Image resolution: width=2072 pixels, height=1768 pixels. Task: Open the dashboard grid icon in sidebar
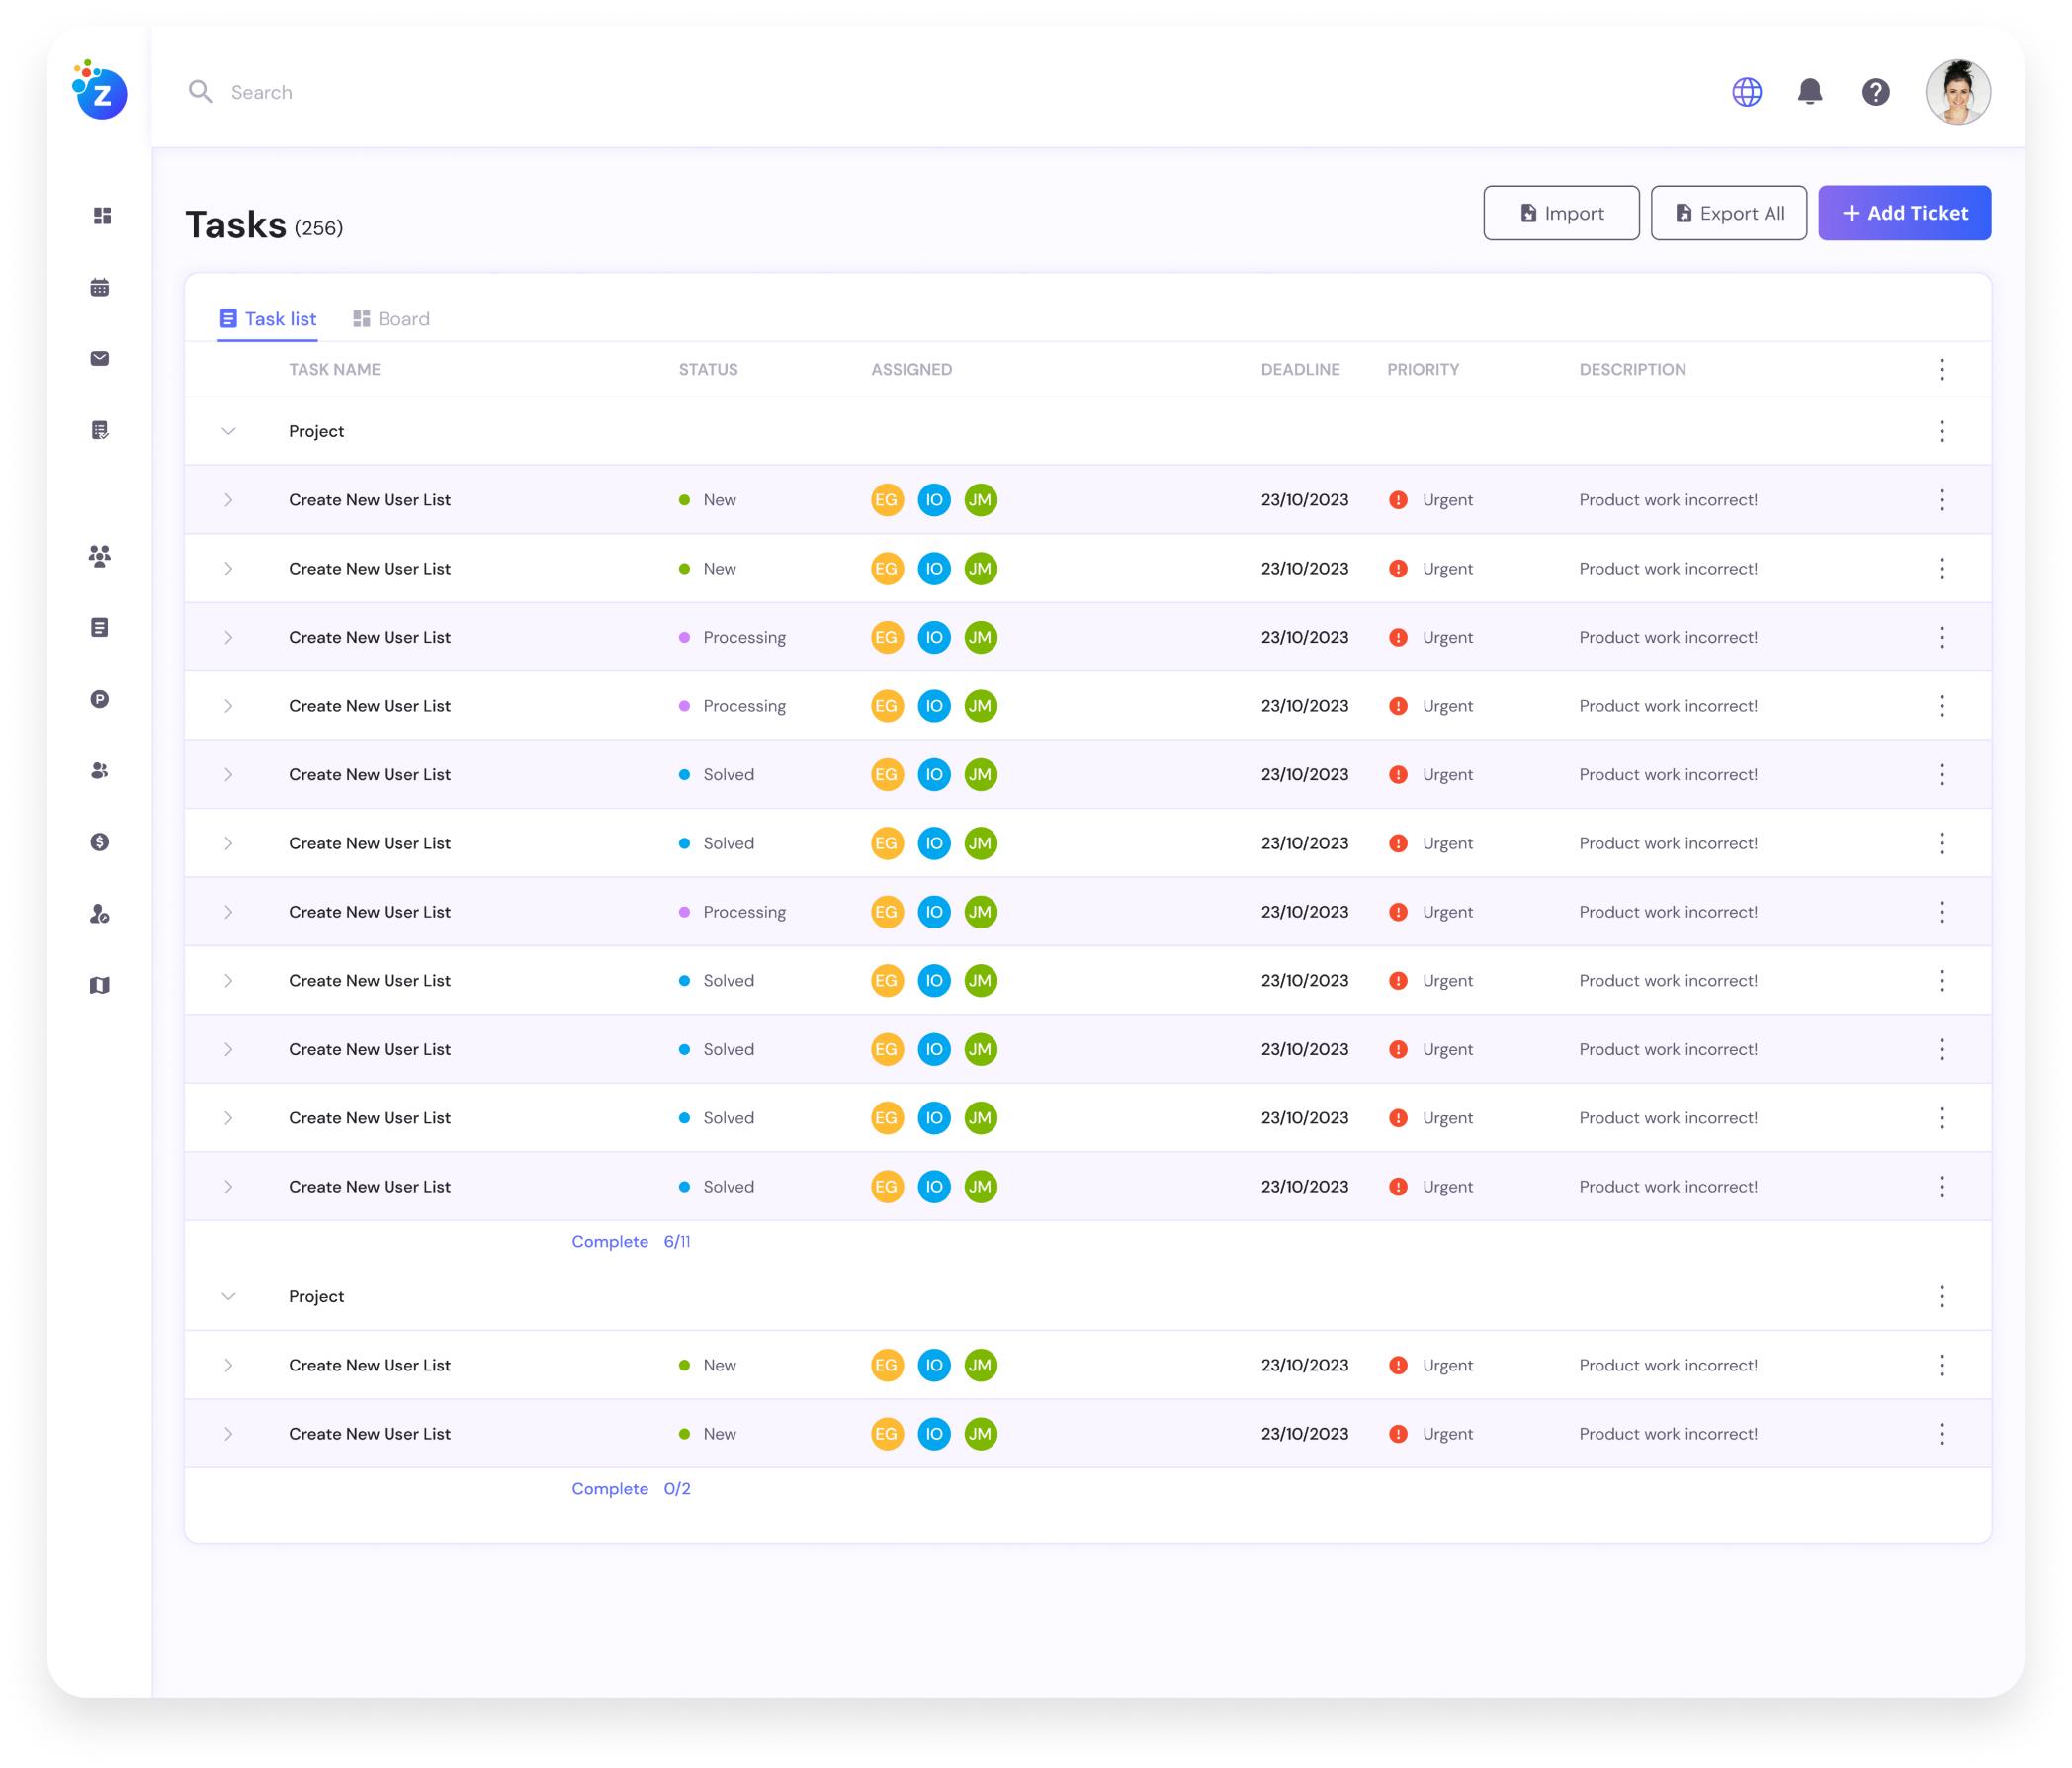tap(101, 216)
